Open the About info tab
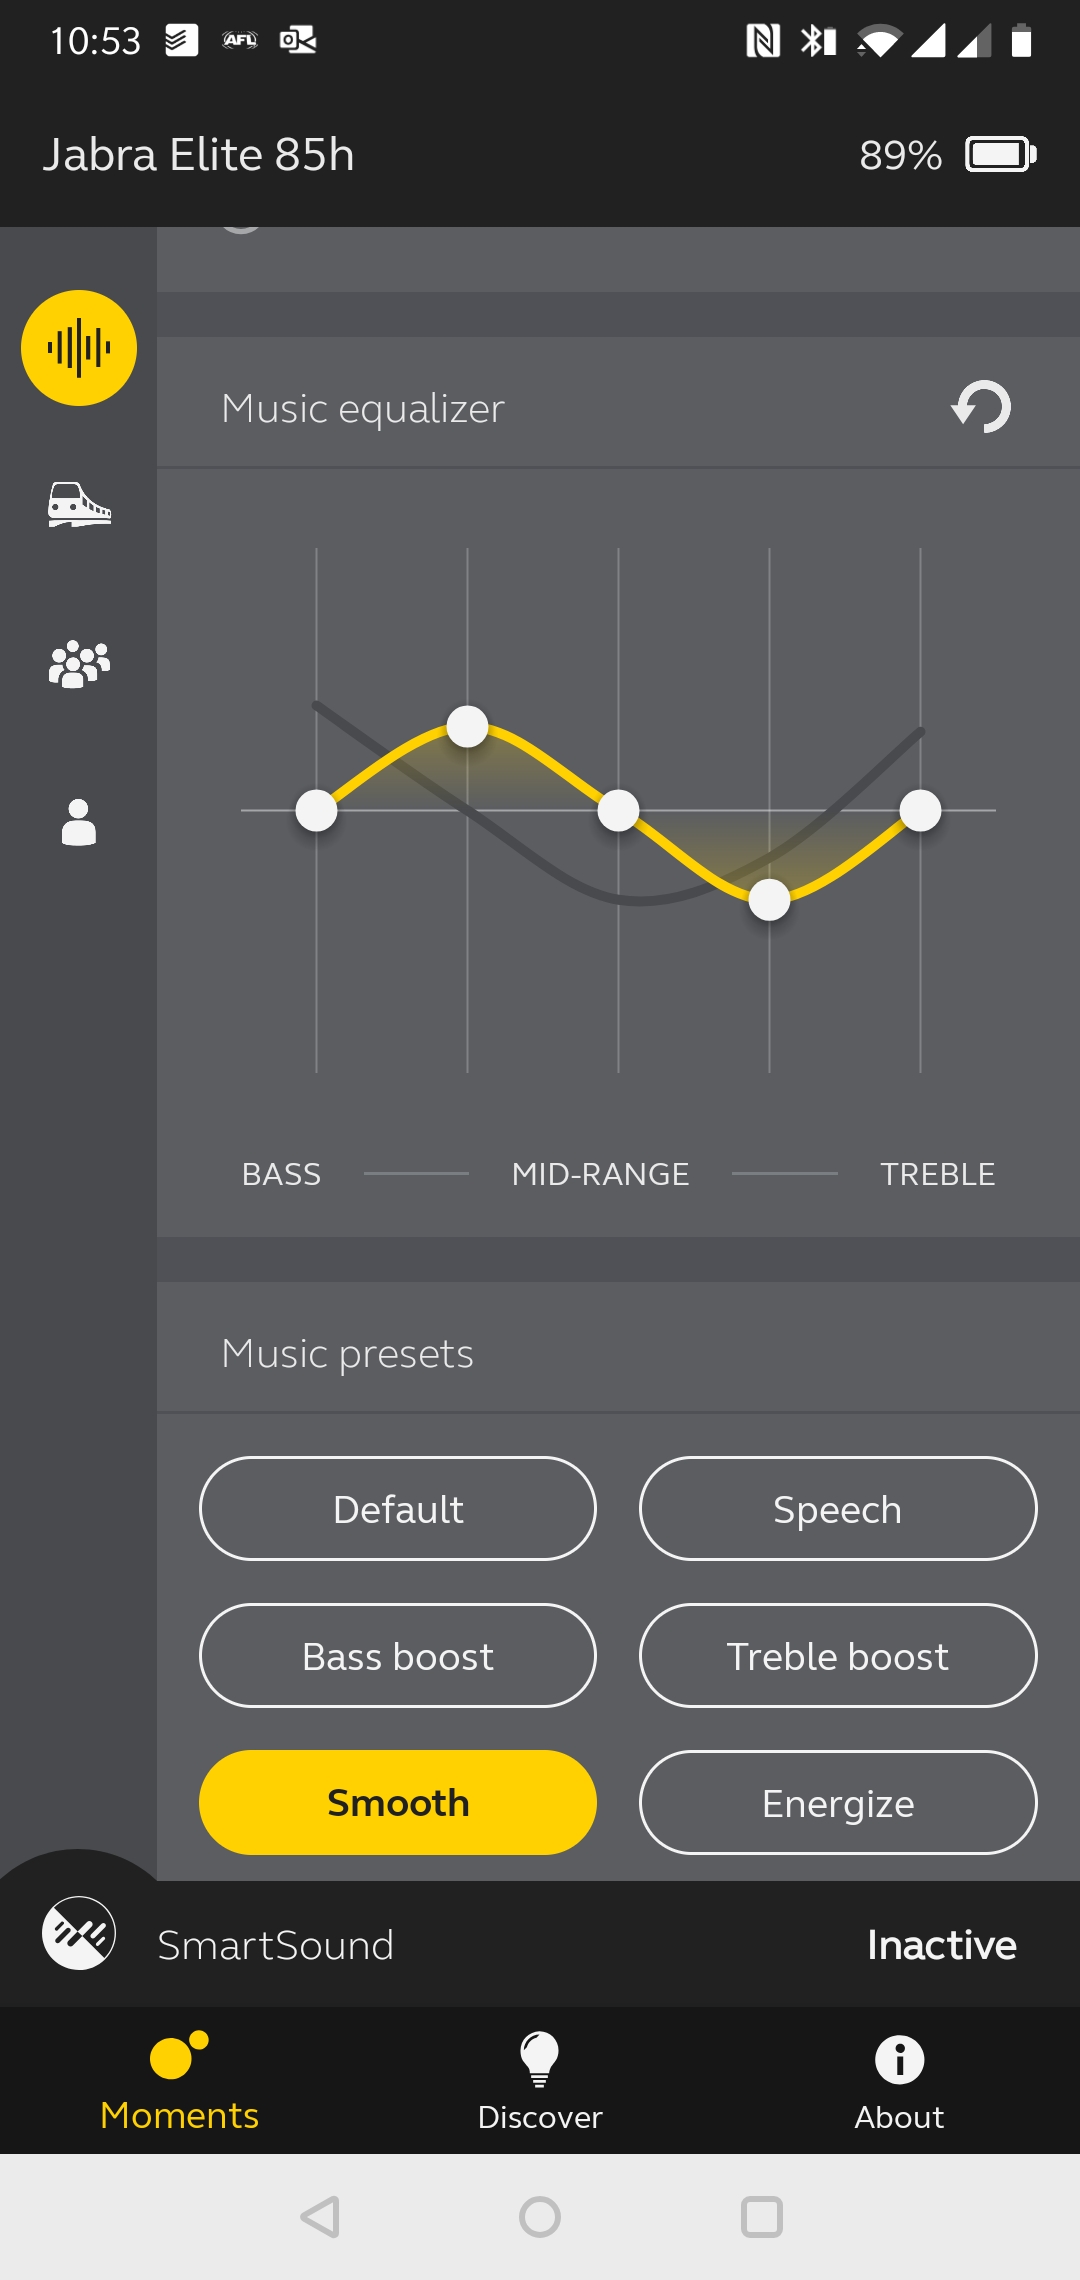 point(899,2080)
